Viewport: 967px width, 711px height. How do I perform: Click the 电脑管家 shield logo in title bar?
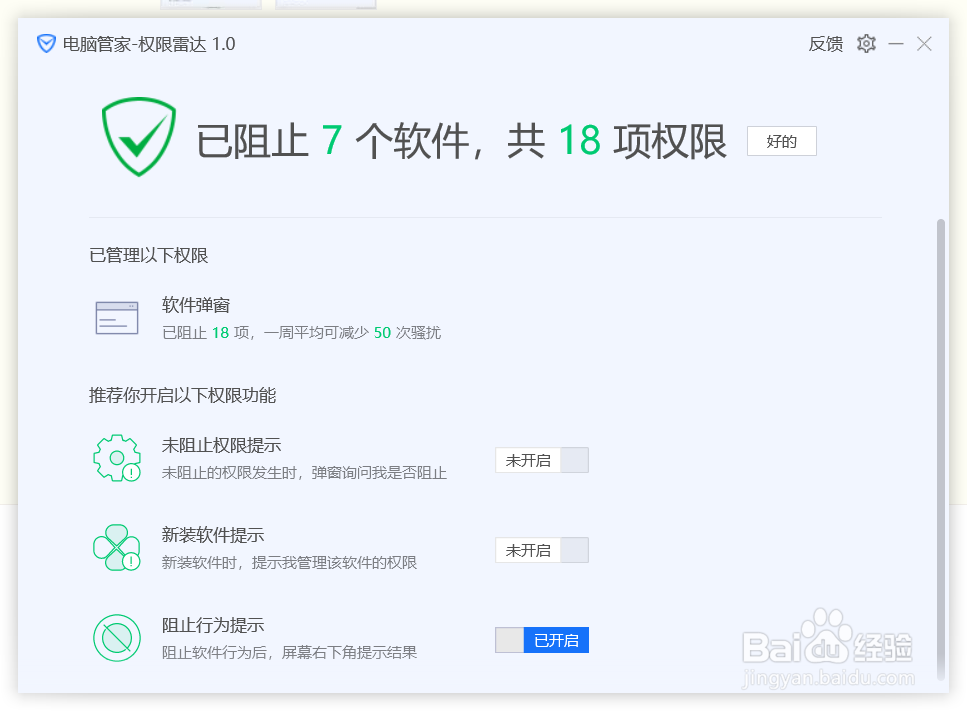46,44
